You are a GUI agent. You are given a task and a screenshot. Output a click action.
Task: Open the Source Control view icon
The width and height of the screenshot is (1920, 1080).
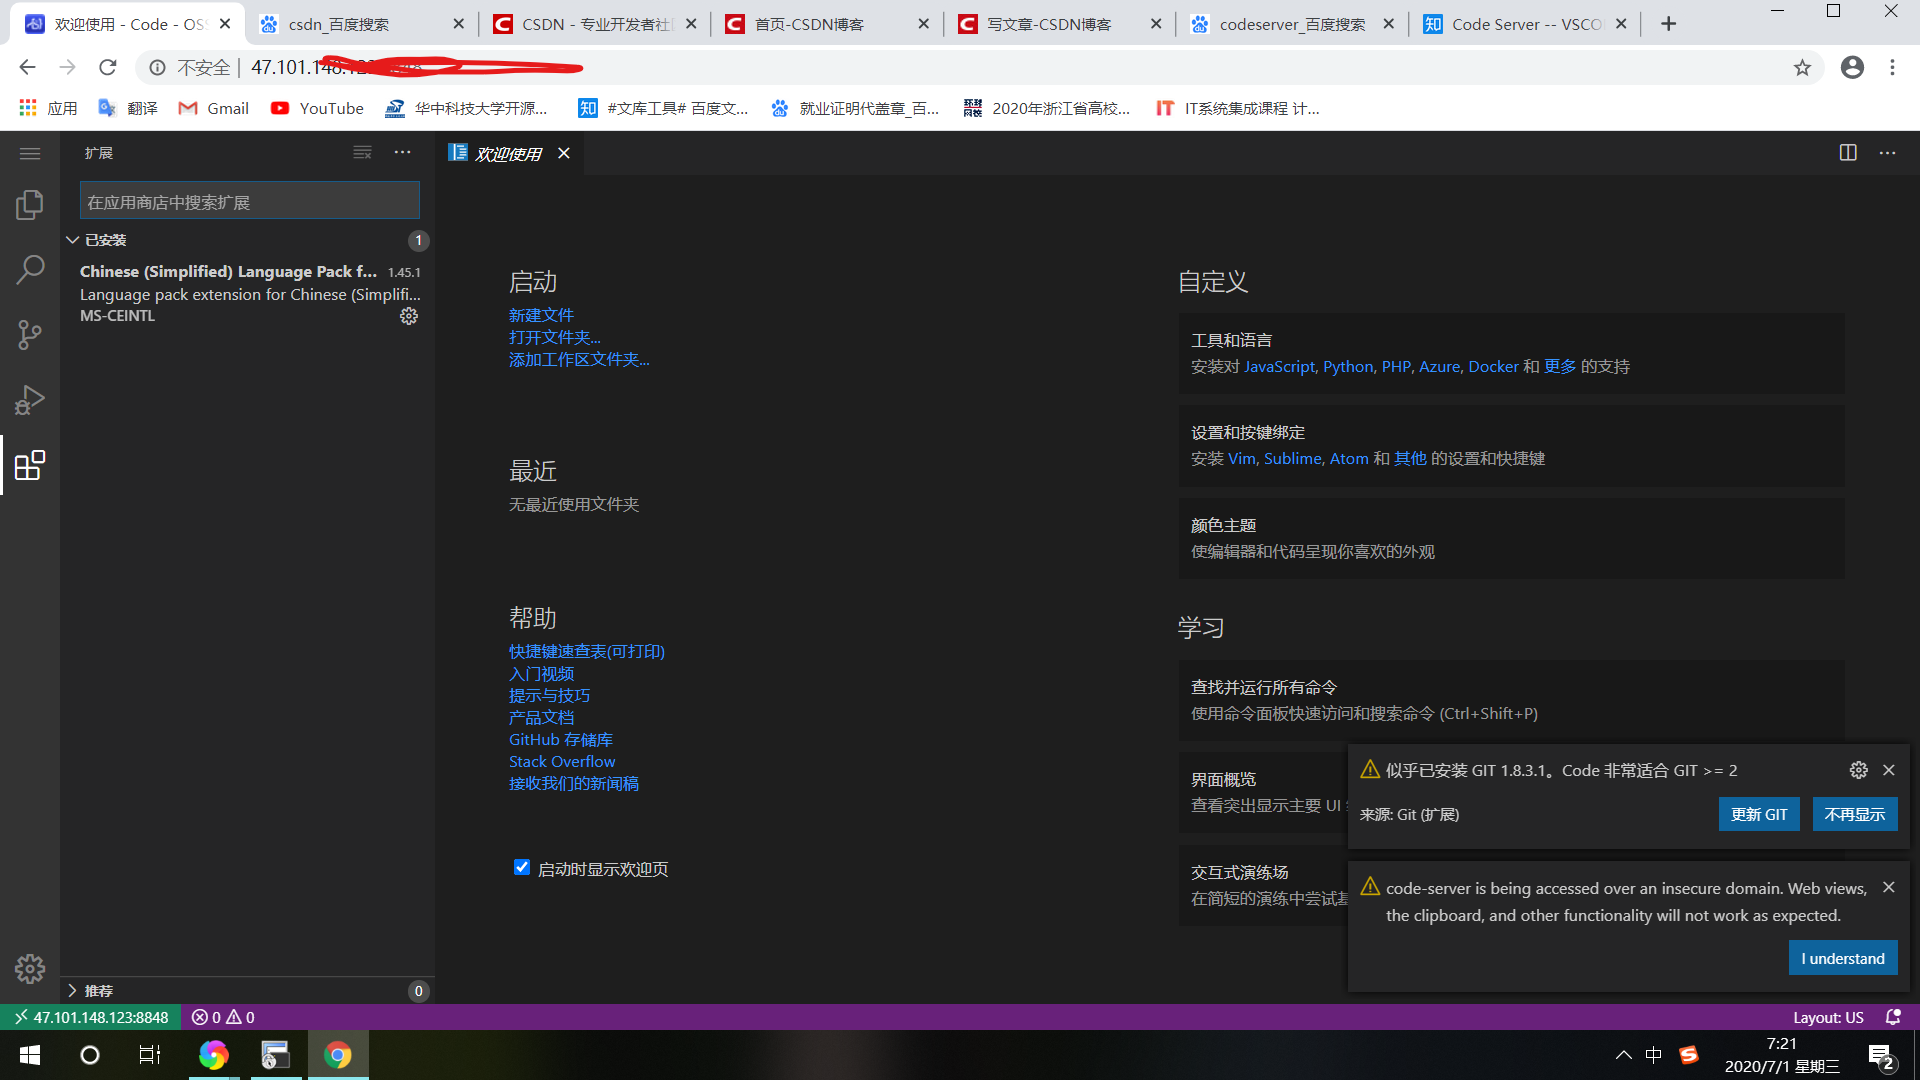pos(30,334)
